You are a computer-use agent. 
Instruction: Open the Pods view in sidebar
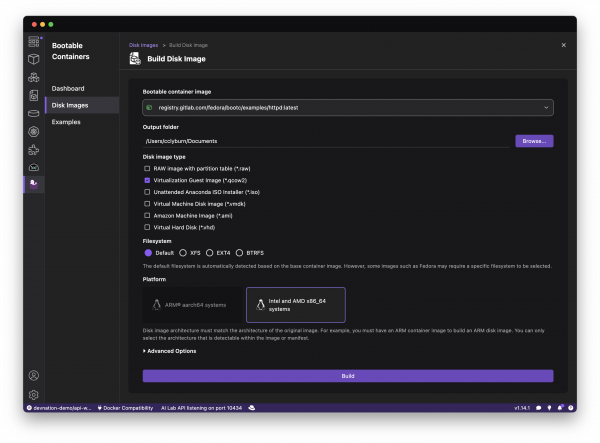coord(34,77)
